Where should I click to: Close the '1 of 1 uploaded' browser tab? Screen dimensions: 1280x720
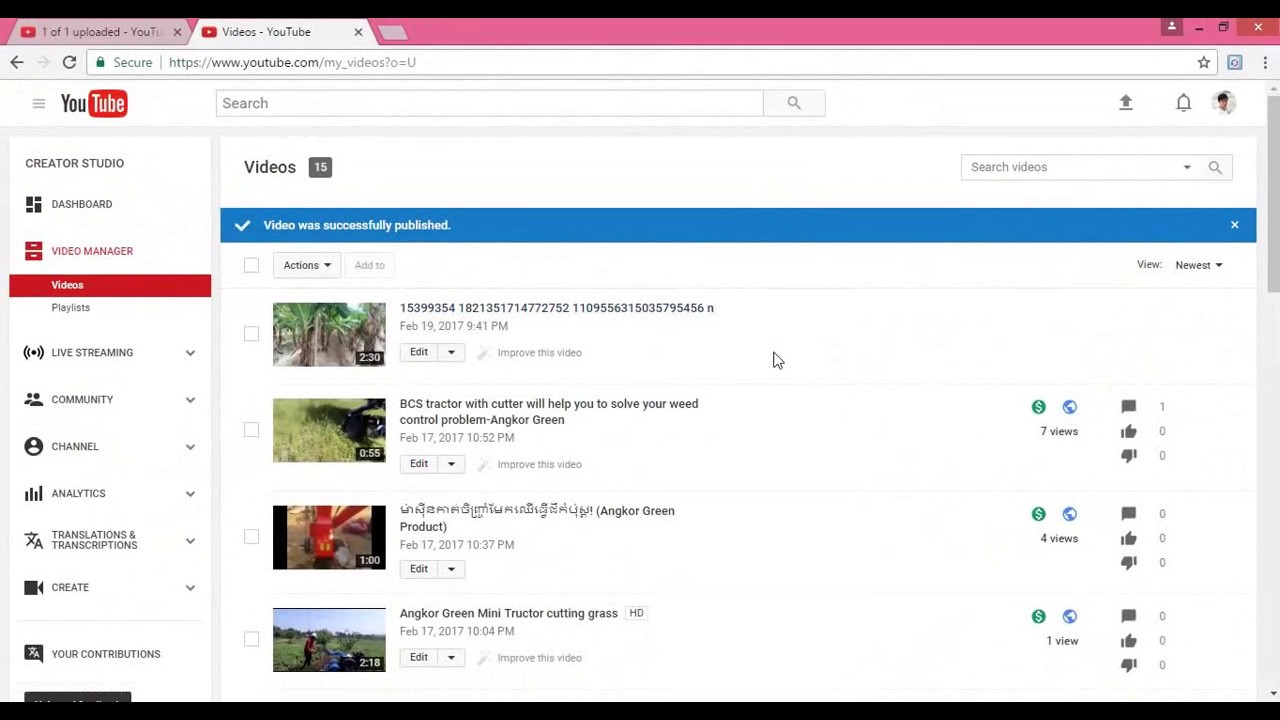click(177, 32)
